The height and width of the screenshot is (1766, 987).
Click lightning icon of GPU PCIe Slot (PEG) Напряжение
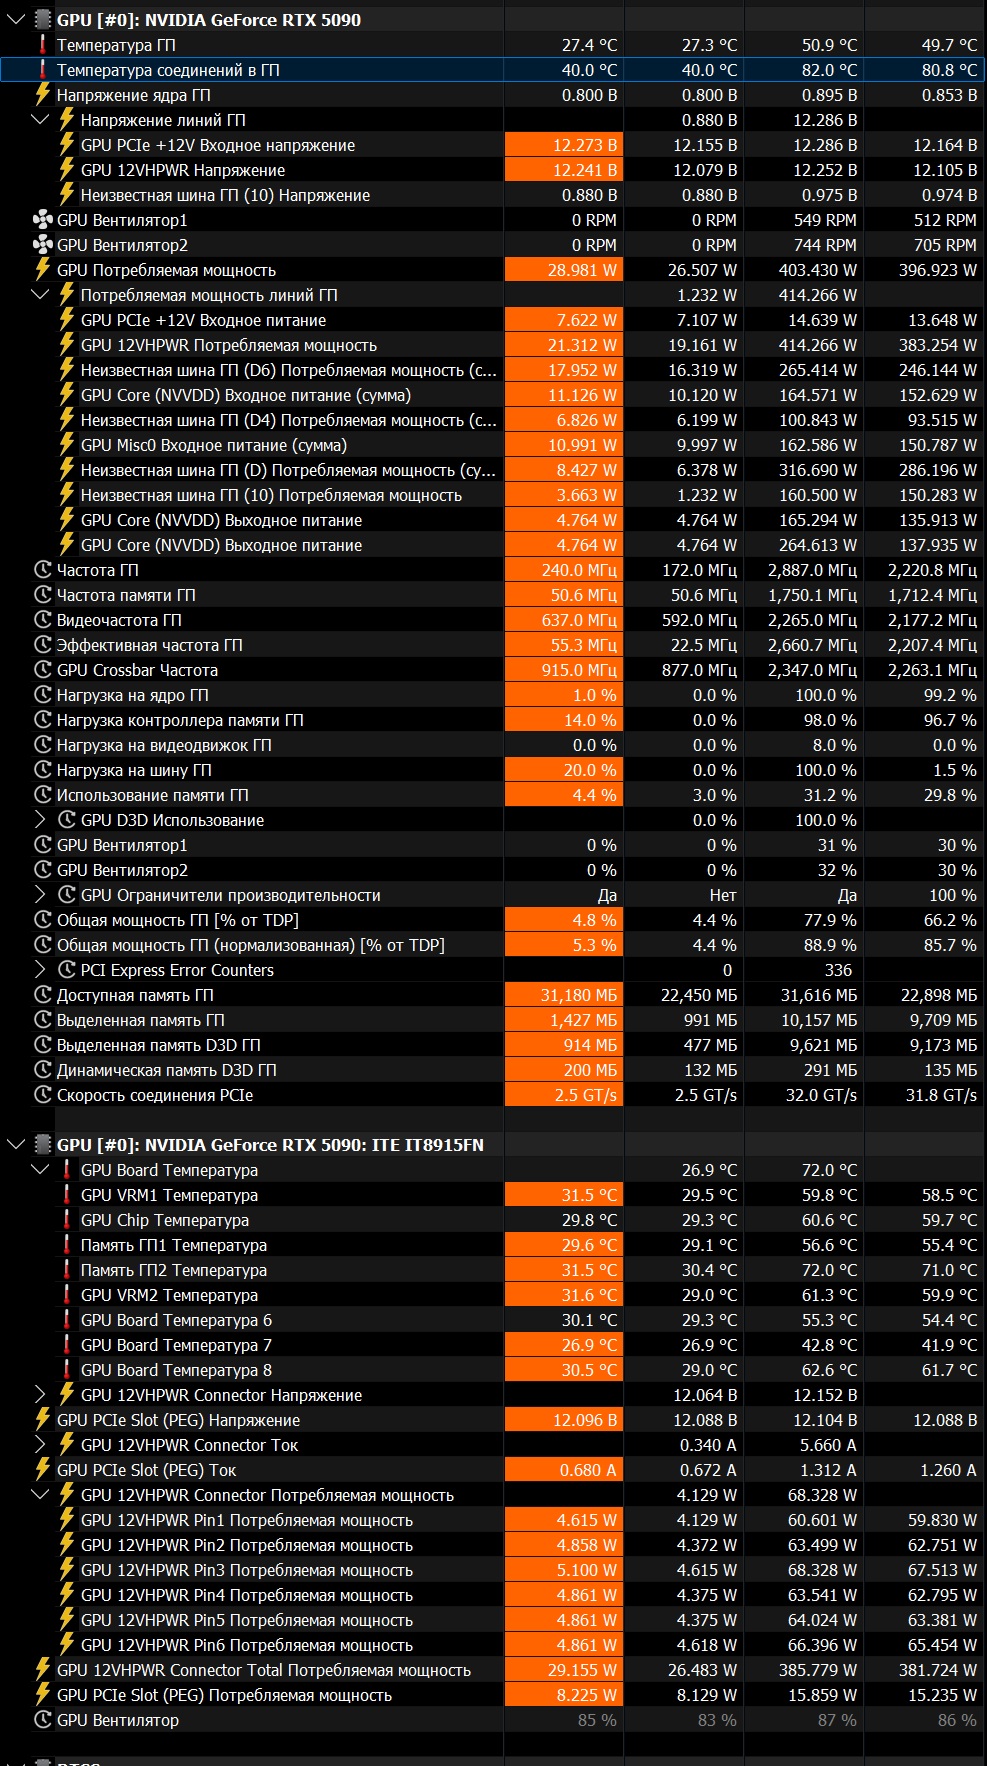42,1419
